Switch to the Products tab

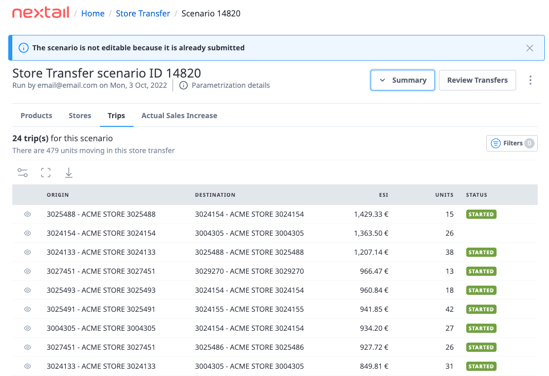[x=36, y=116]
